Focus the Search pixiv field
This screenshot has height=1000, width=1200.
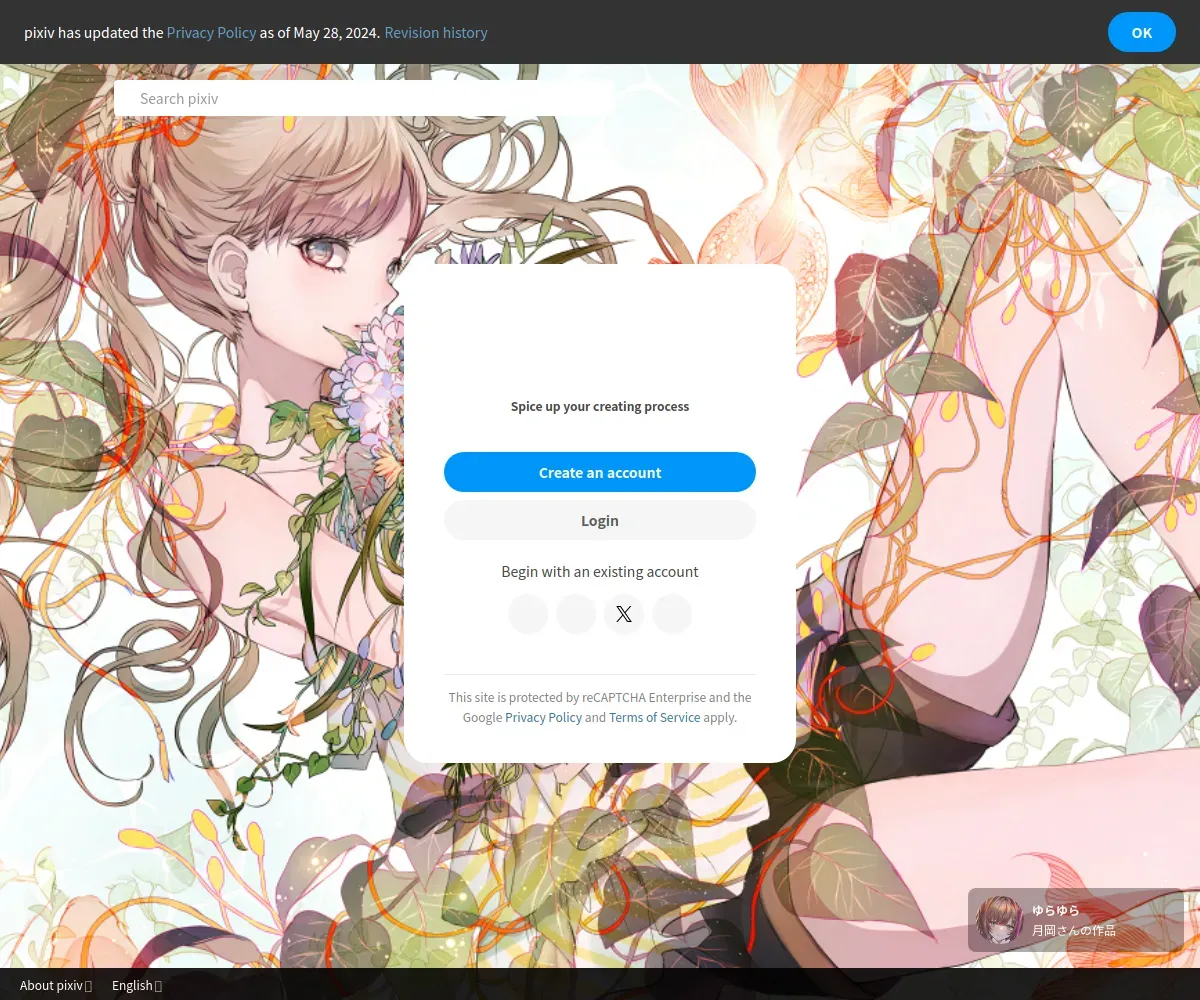click(x=364, y=98)
